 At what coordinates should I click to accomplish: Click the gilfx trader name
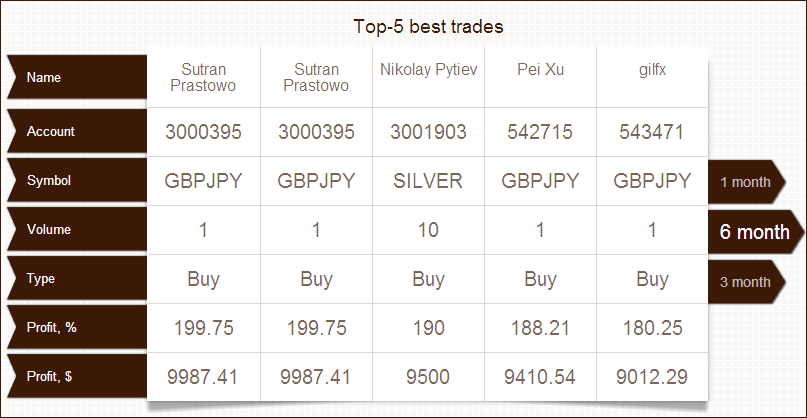[652, 69]
